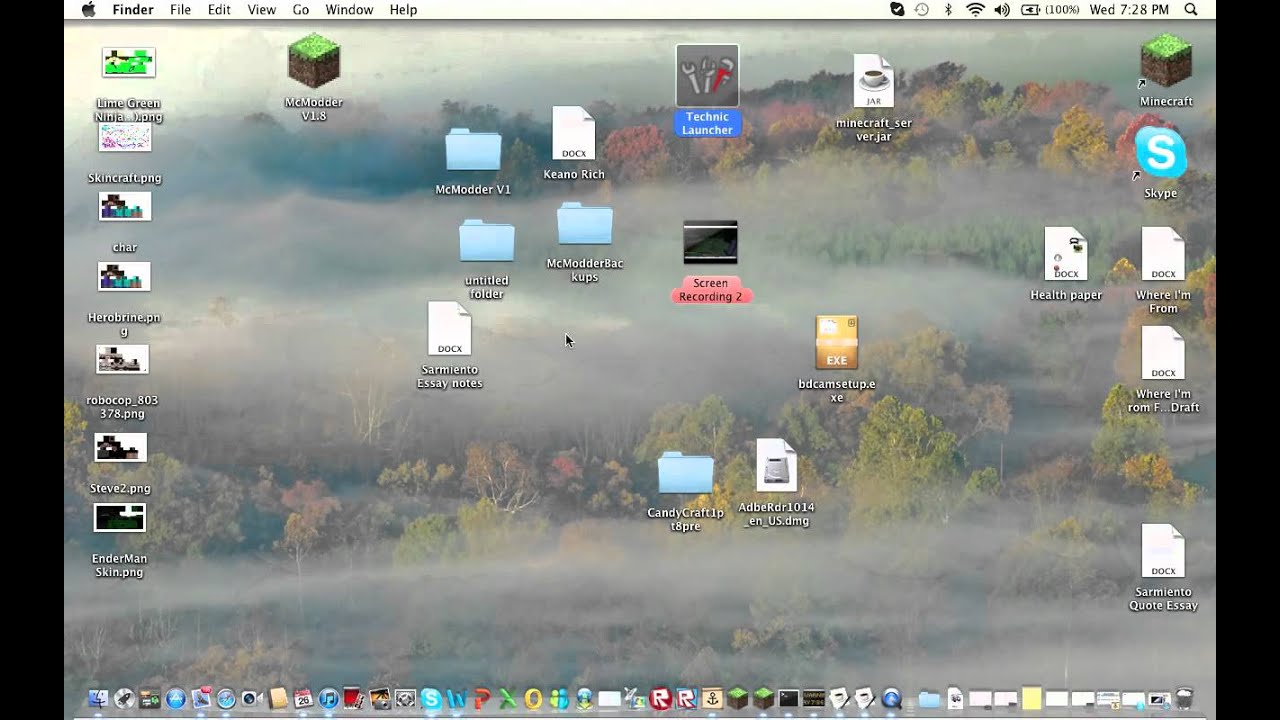Launch Skype from the Dock
The width and height of the screenshot is (1280, 720).
[x=431, y=699]
